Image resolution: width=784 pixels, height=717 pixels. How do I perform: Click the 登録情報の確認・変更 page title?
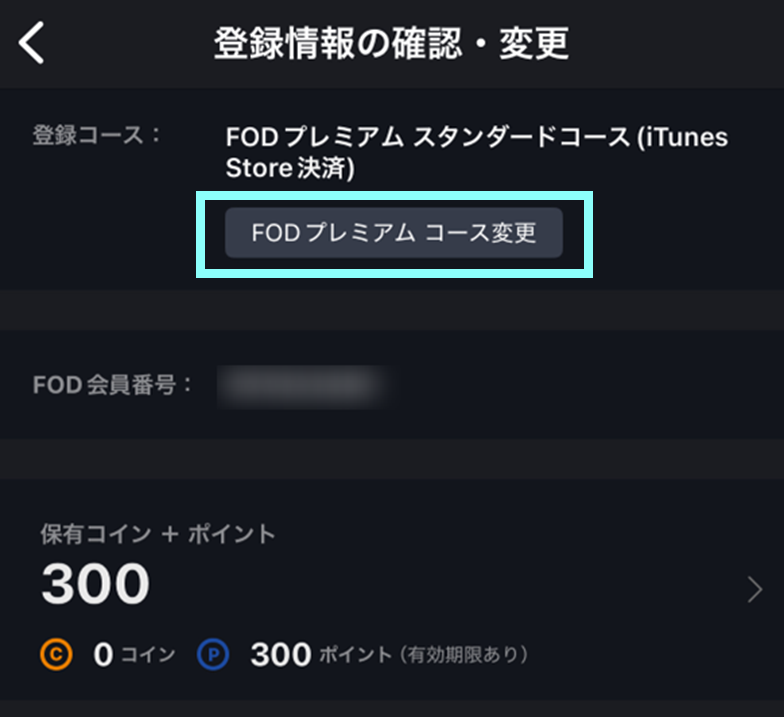pyautogui.click(x=391, y=44)
